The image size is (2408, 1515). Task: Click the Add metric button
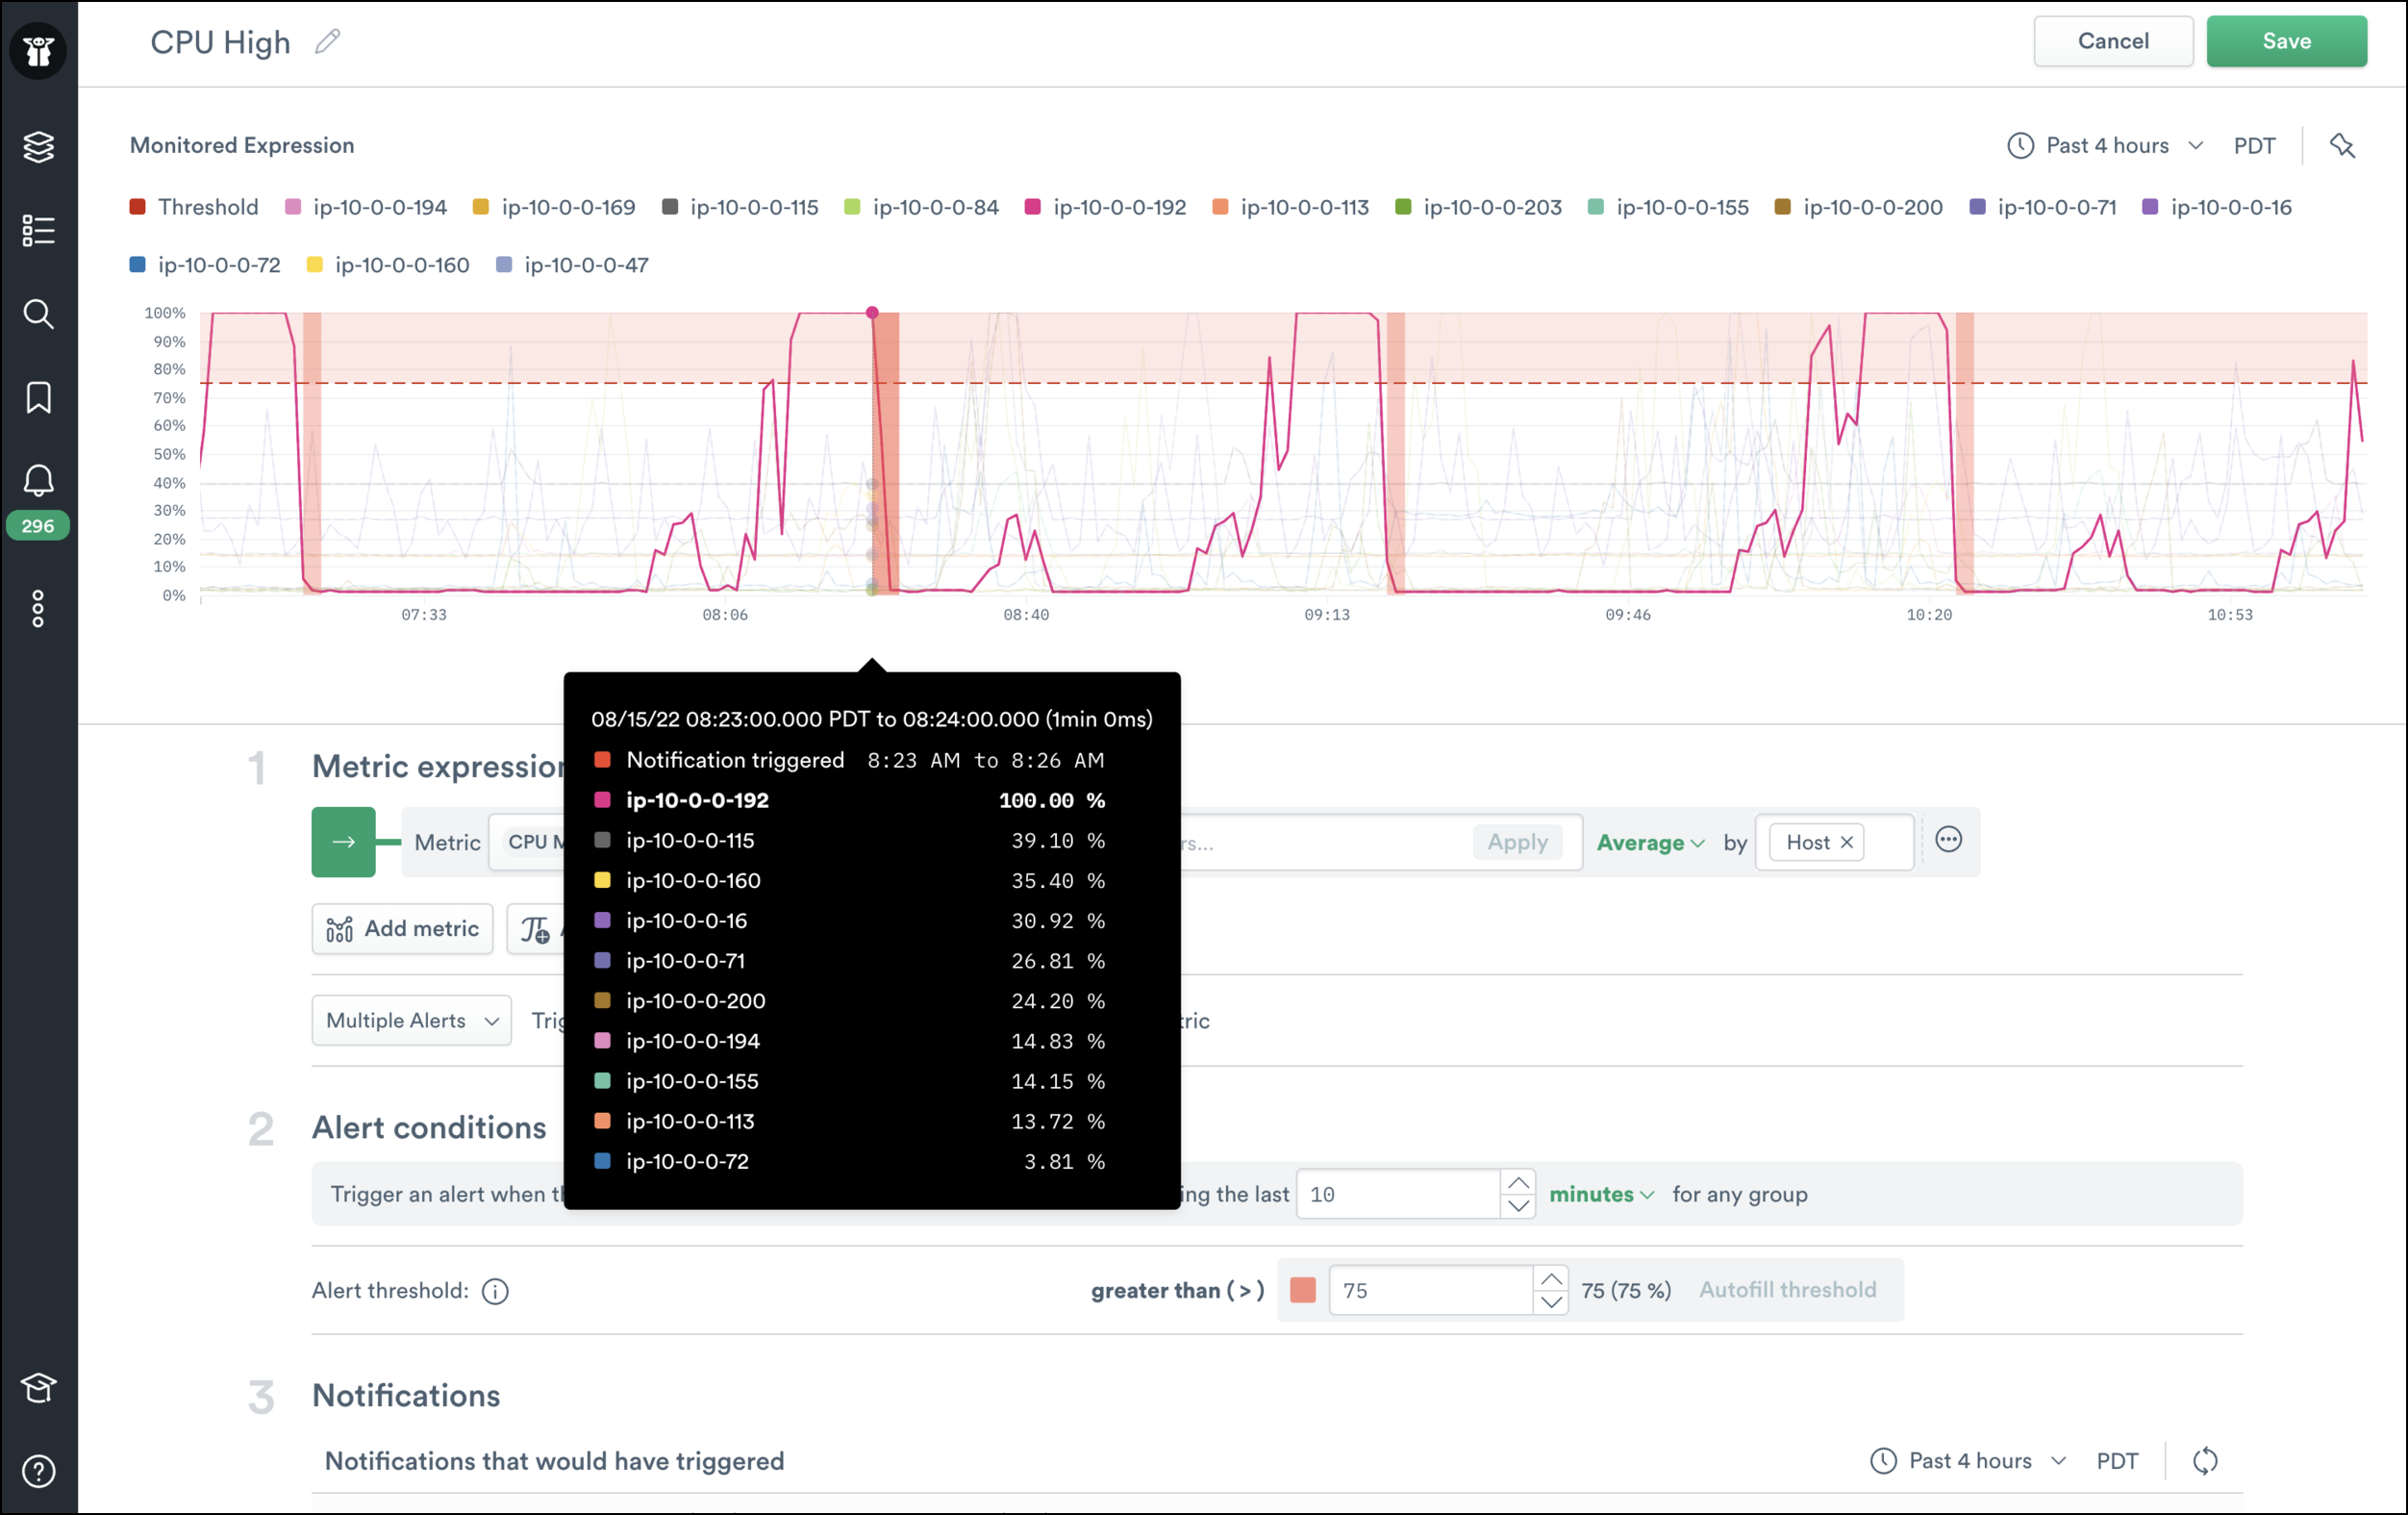click(x=402, y=929)
